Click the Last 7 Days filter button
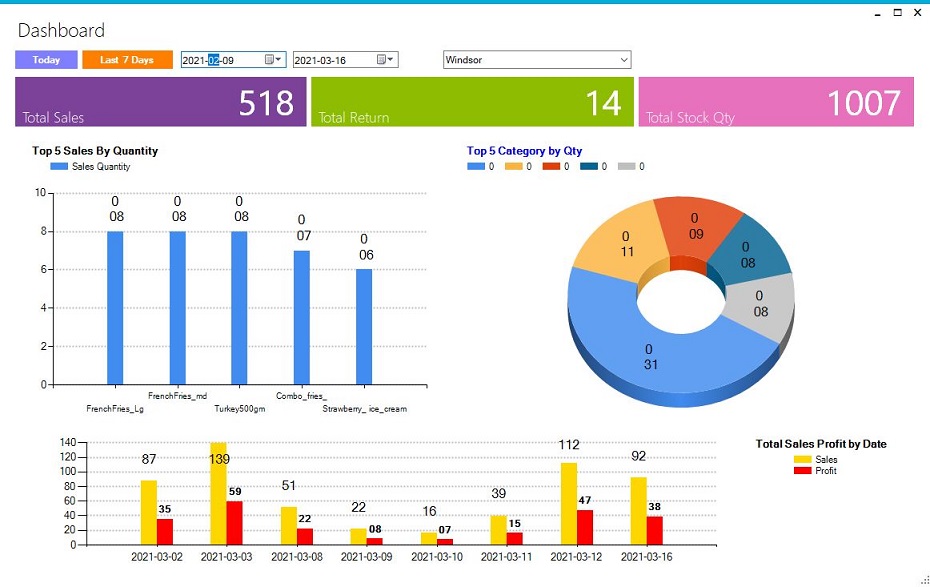930x587 pixels. (x=127, y=59)
